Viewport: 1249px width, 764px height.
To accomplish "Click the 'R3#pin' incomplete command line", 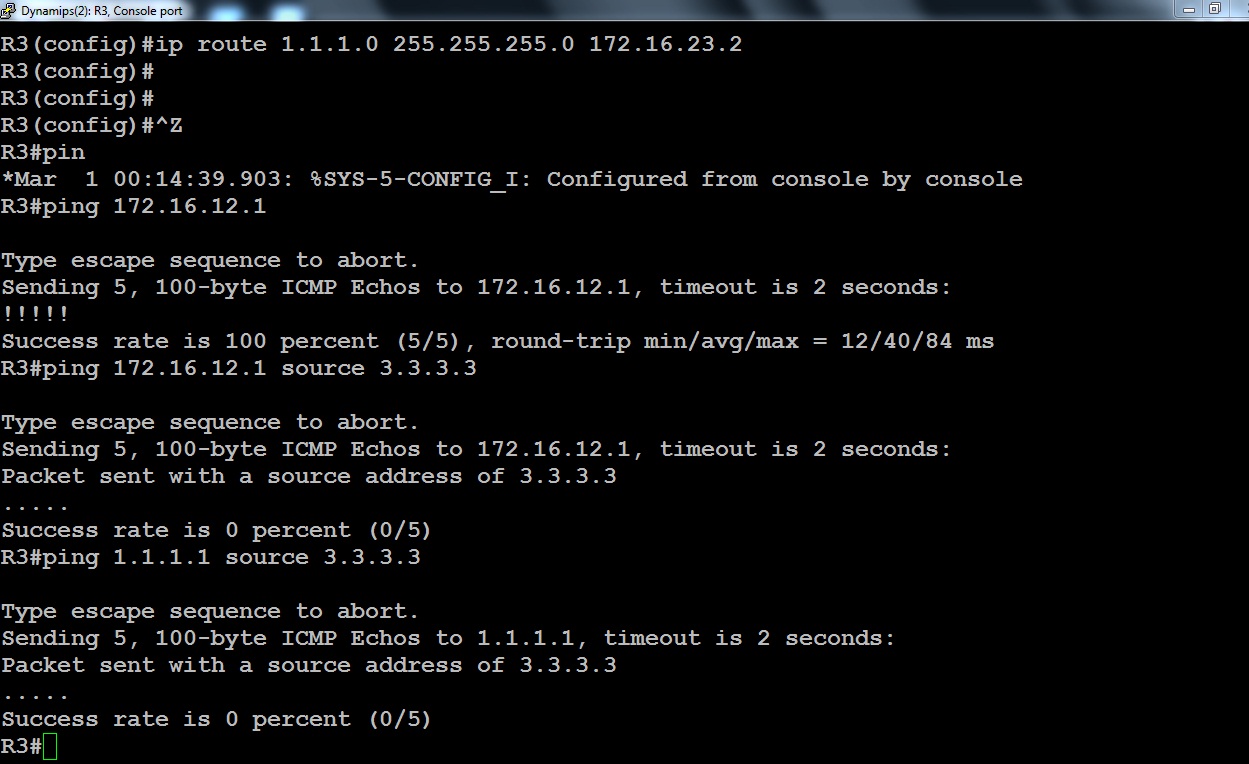I will [43, 153].
